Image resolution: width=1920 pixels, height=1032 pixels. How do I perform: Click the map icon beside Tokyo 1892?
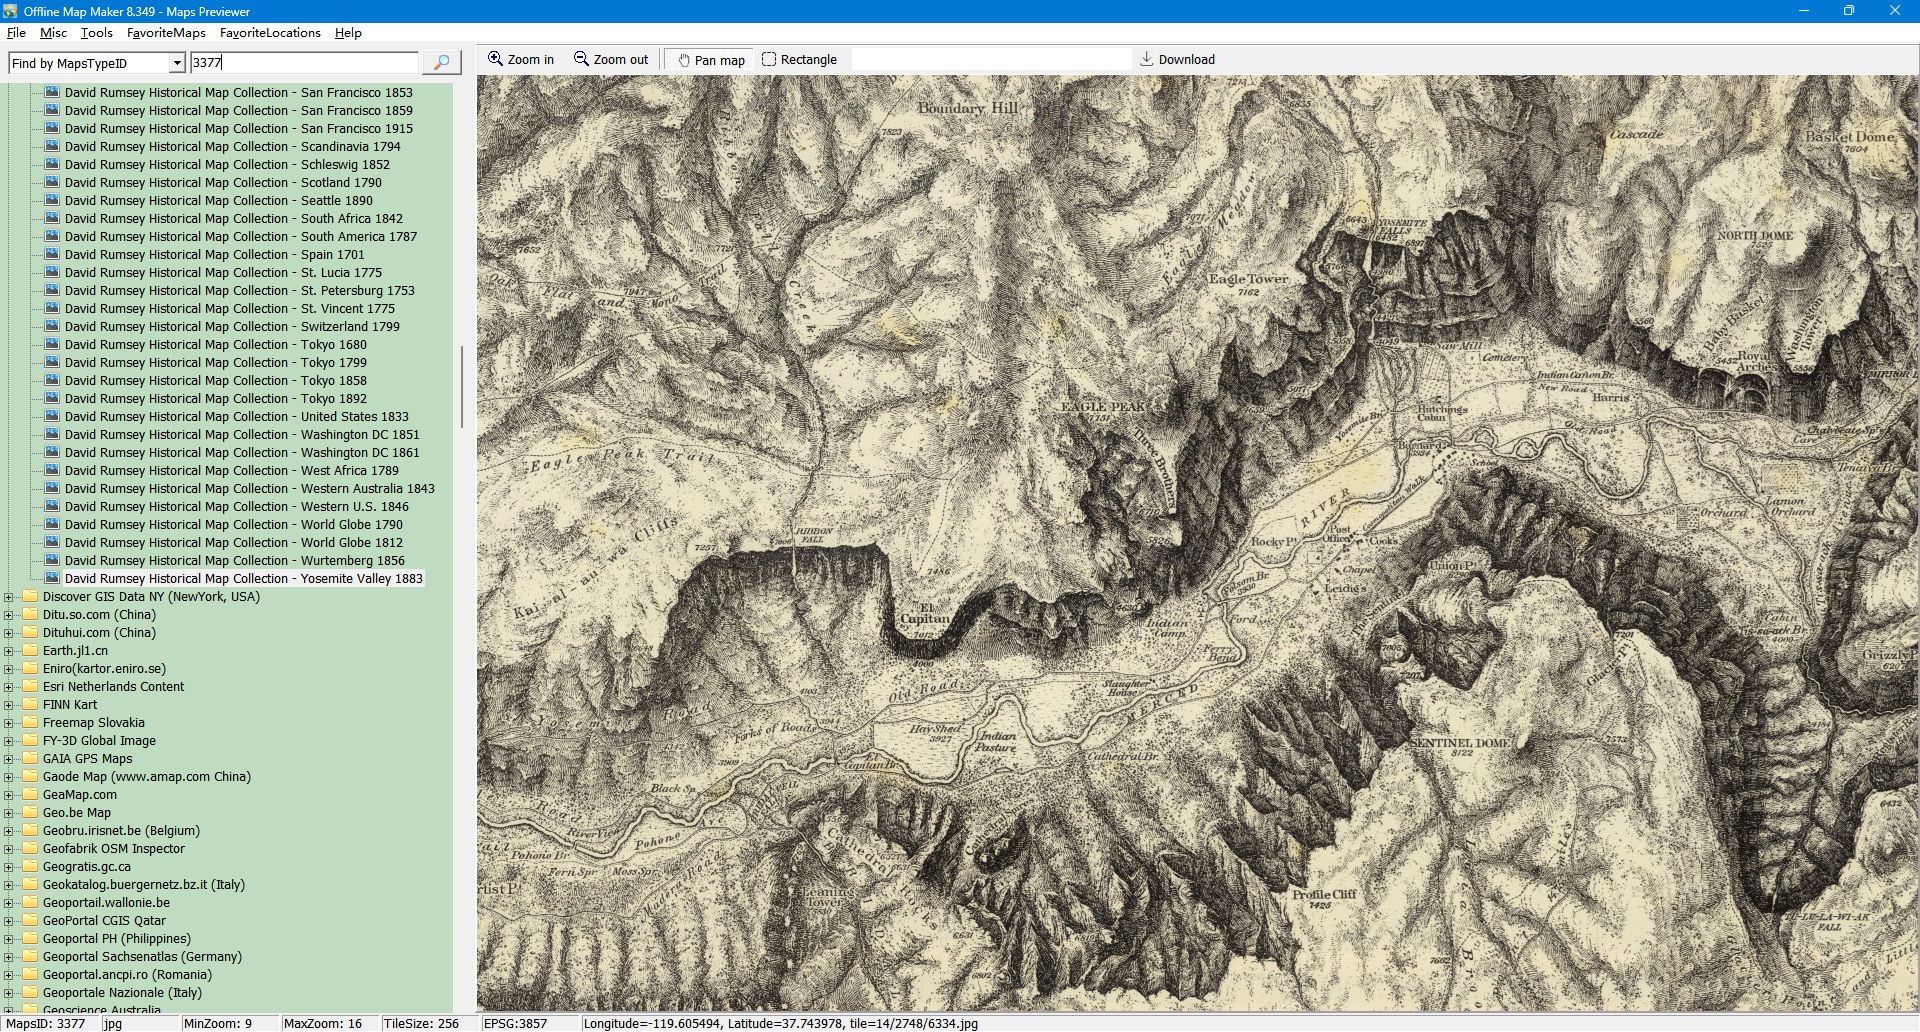pyautogui.click(x=52, y=399)
